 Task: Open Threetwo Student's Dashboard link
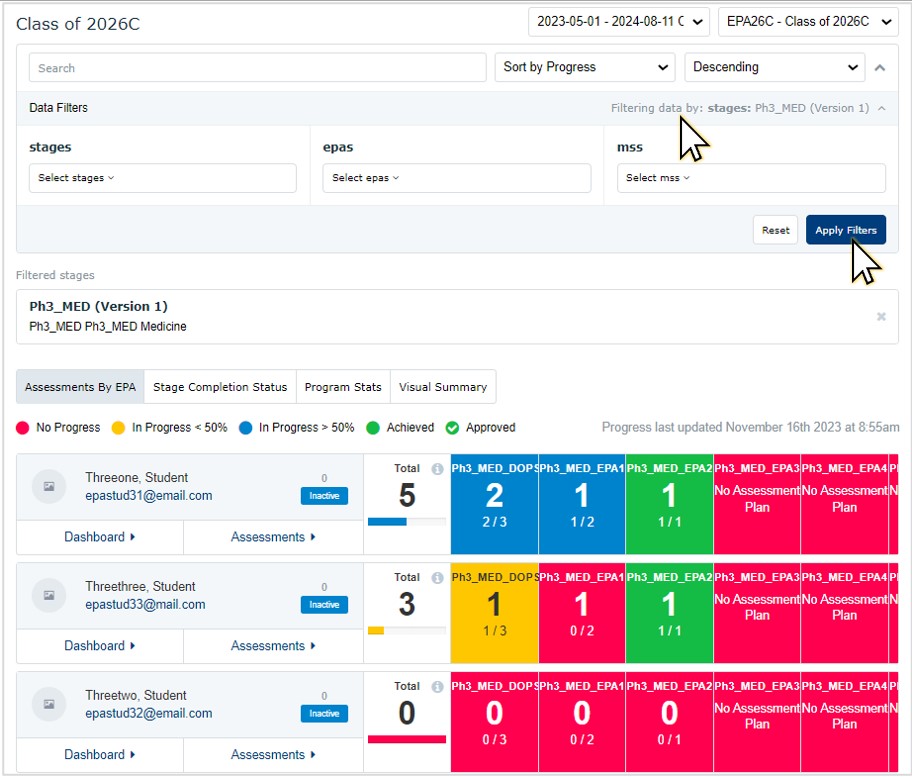tap(99, 754)
